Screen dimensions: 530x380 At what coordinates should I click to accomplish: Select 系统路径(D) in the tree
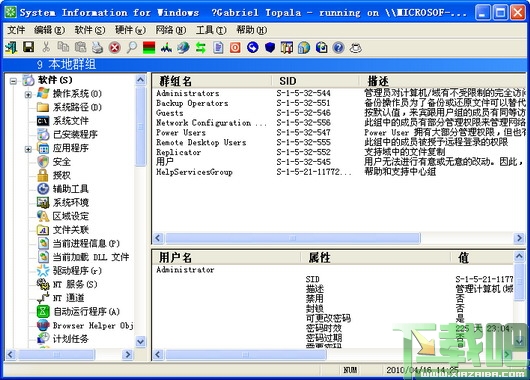click(77, 107)
